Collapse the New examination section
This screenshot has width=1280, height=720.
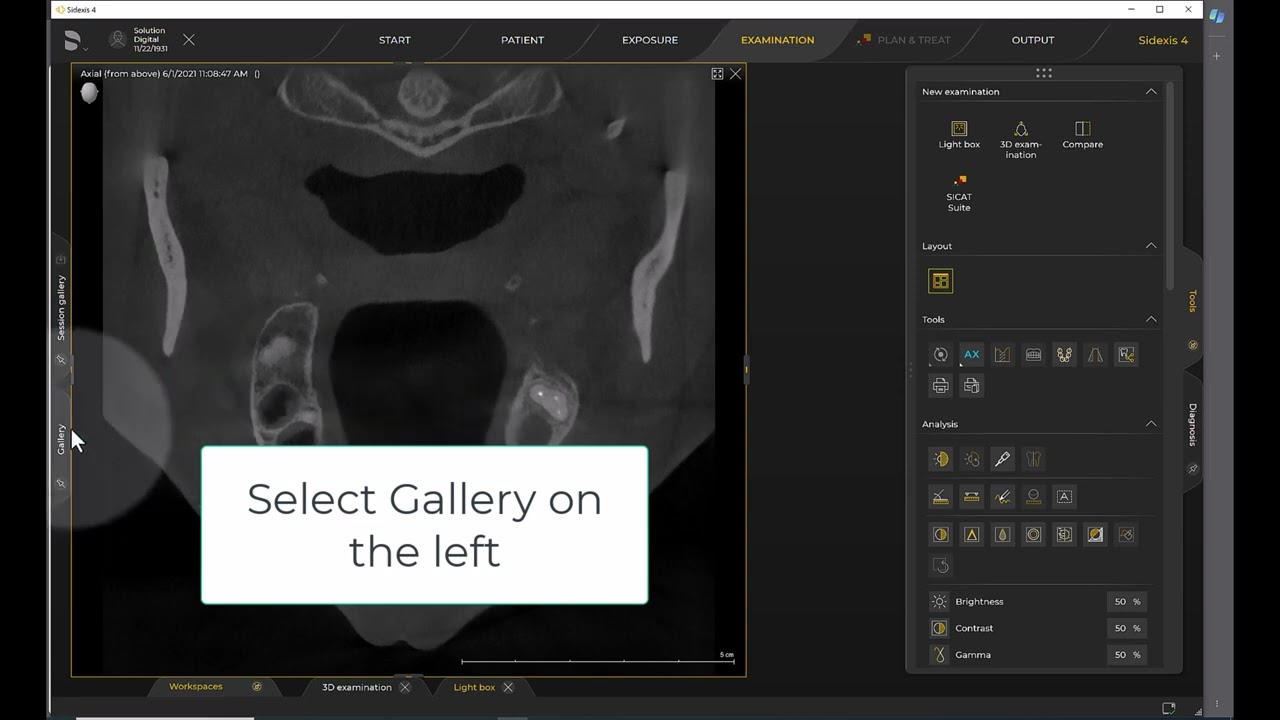click(1151, 91)
